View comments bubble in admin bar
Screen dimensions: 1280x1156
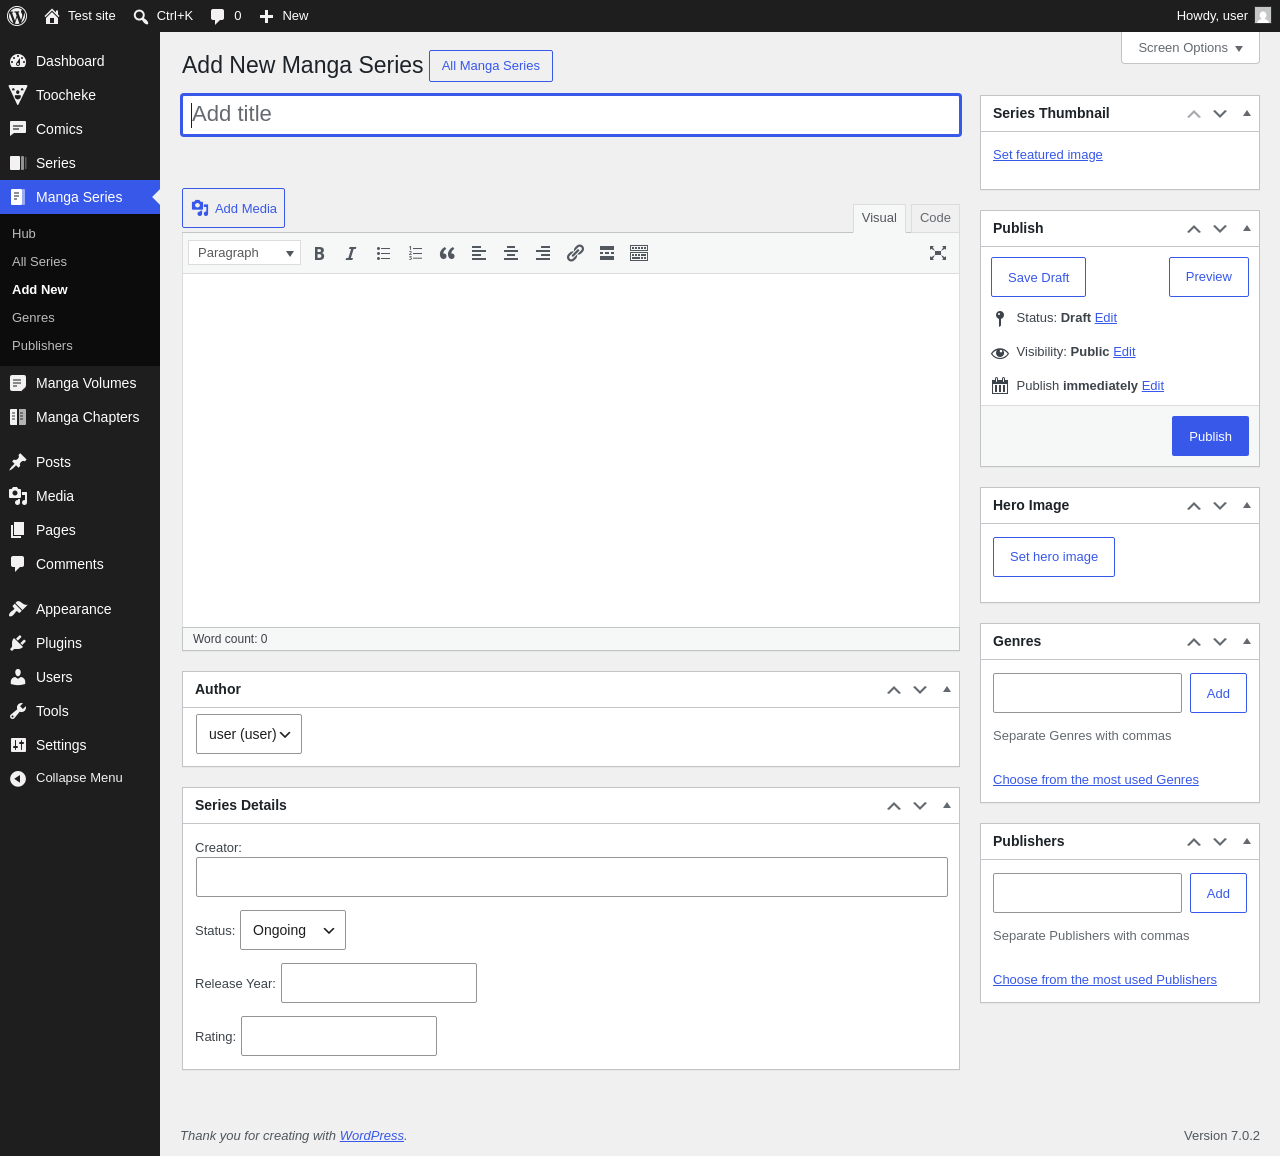(226, 16)
